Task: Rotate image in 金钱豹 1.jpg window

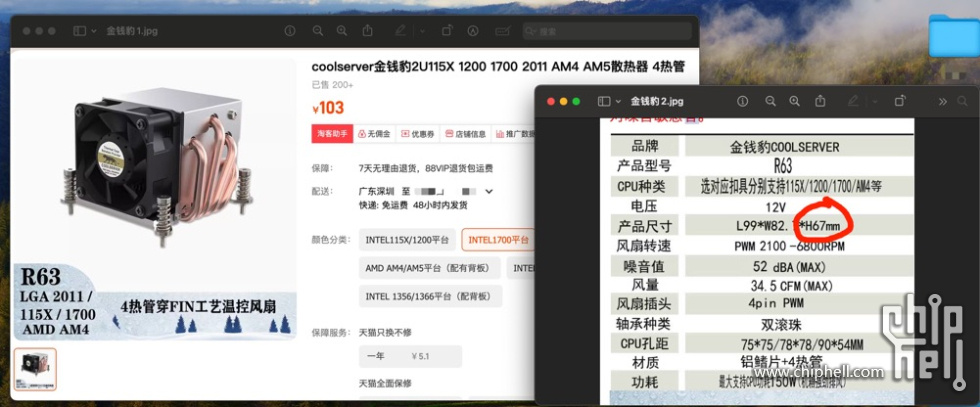Action: pyautogui.click(x=448, y=30)
